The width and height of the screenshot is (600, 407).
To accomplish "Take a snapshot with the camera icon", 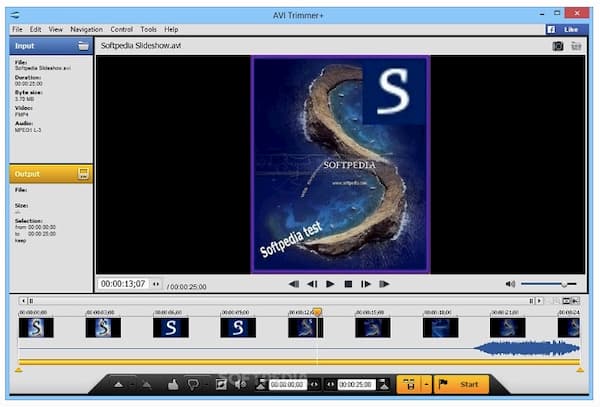I will pyautogui.click(x=558, y=46).
